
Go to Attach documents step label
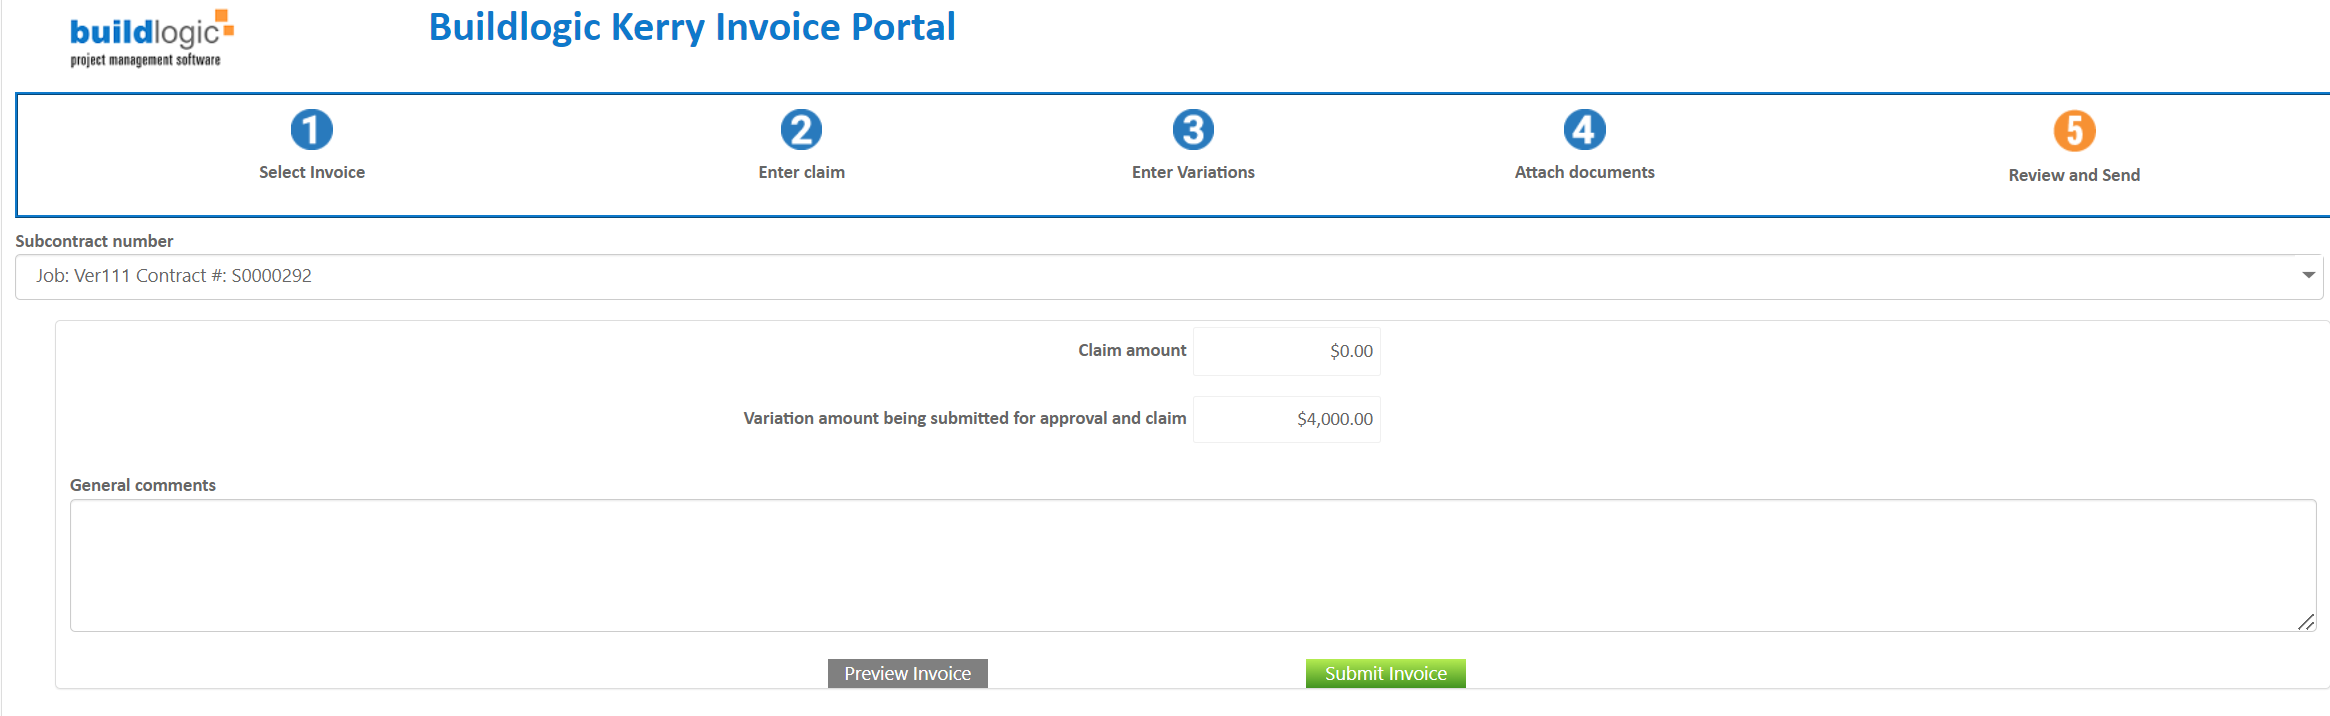click(x=1584, y=172)
